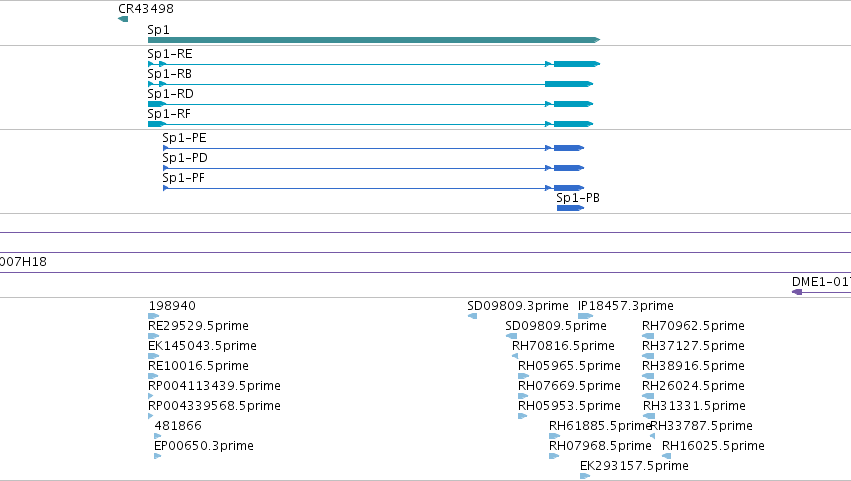Select the RH70962.5prime EST label
Image resolution: width=851 pixels, height=481 pixels.
pyautogui.click(x=693, y=326)
